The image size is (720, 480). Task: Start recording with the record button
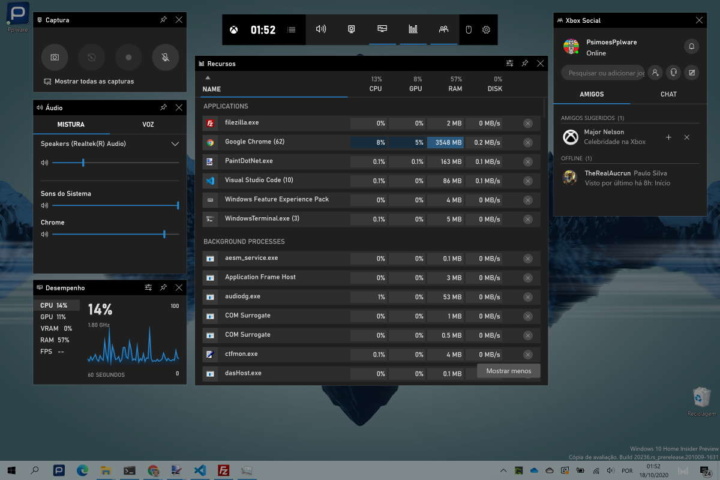tap(128, 57)
